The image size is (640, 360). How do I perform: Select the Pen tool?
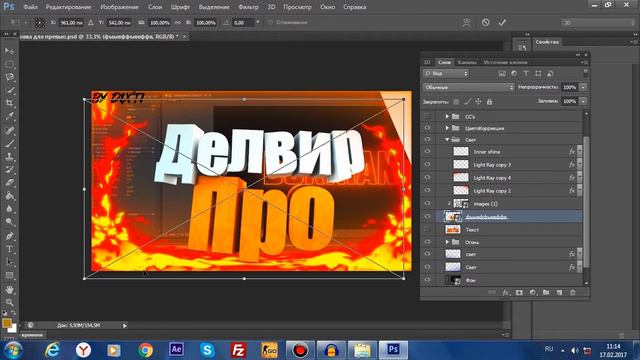(x=9, y=236)
